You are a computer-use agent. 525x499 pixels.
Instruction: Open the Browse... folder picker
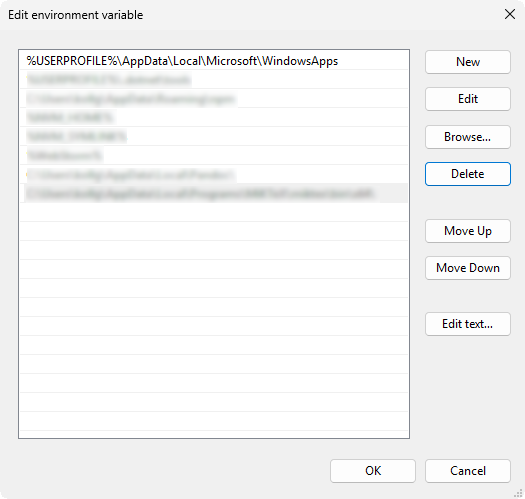468,137
